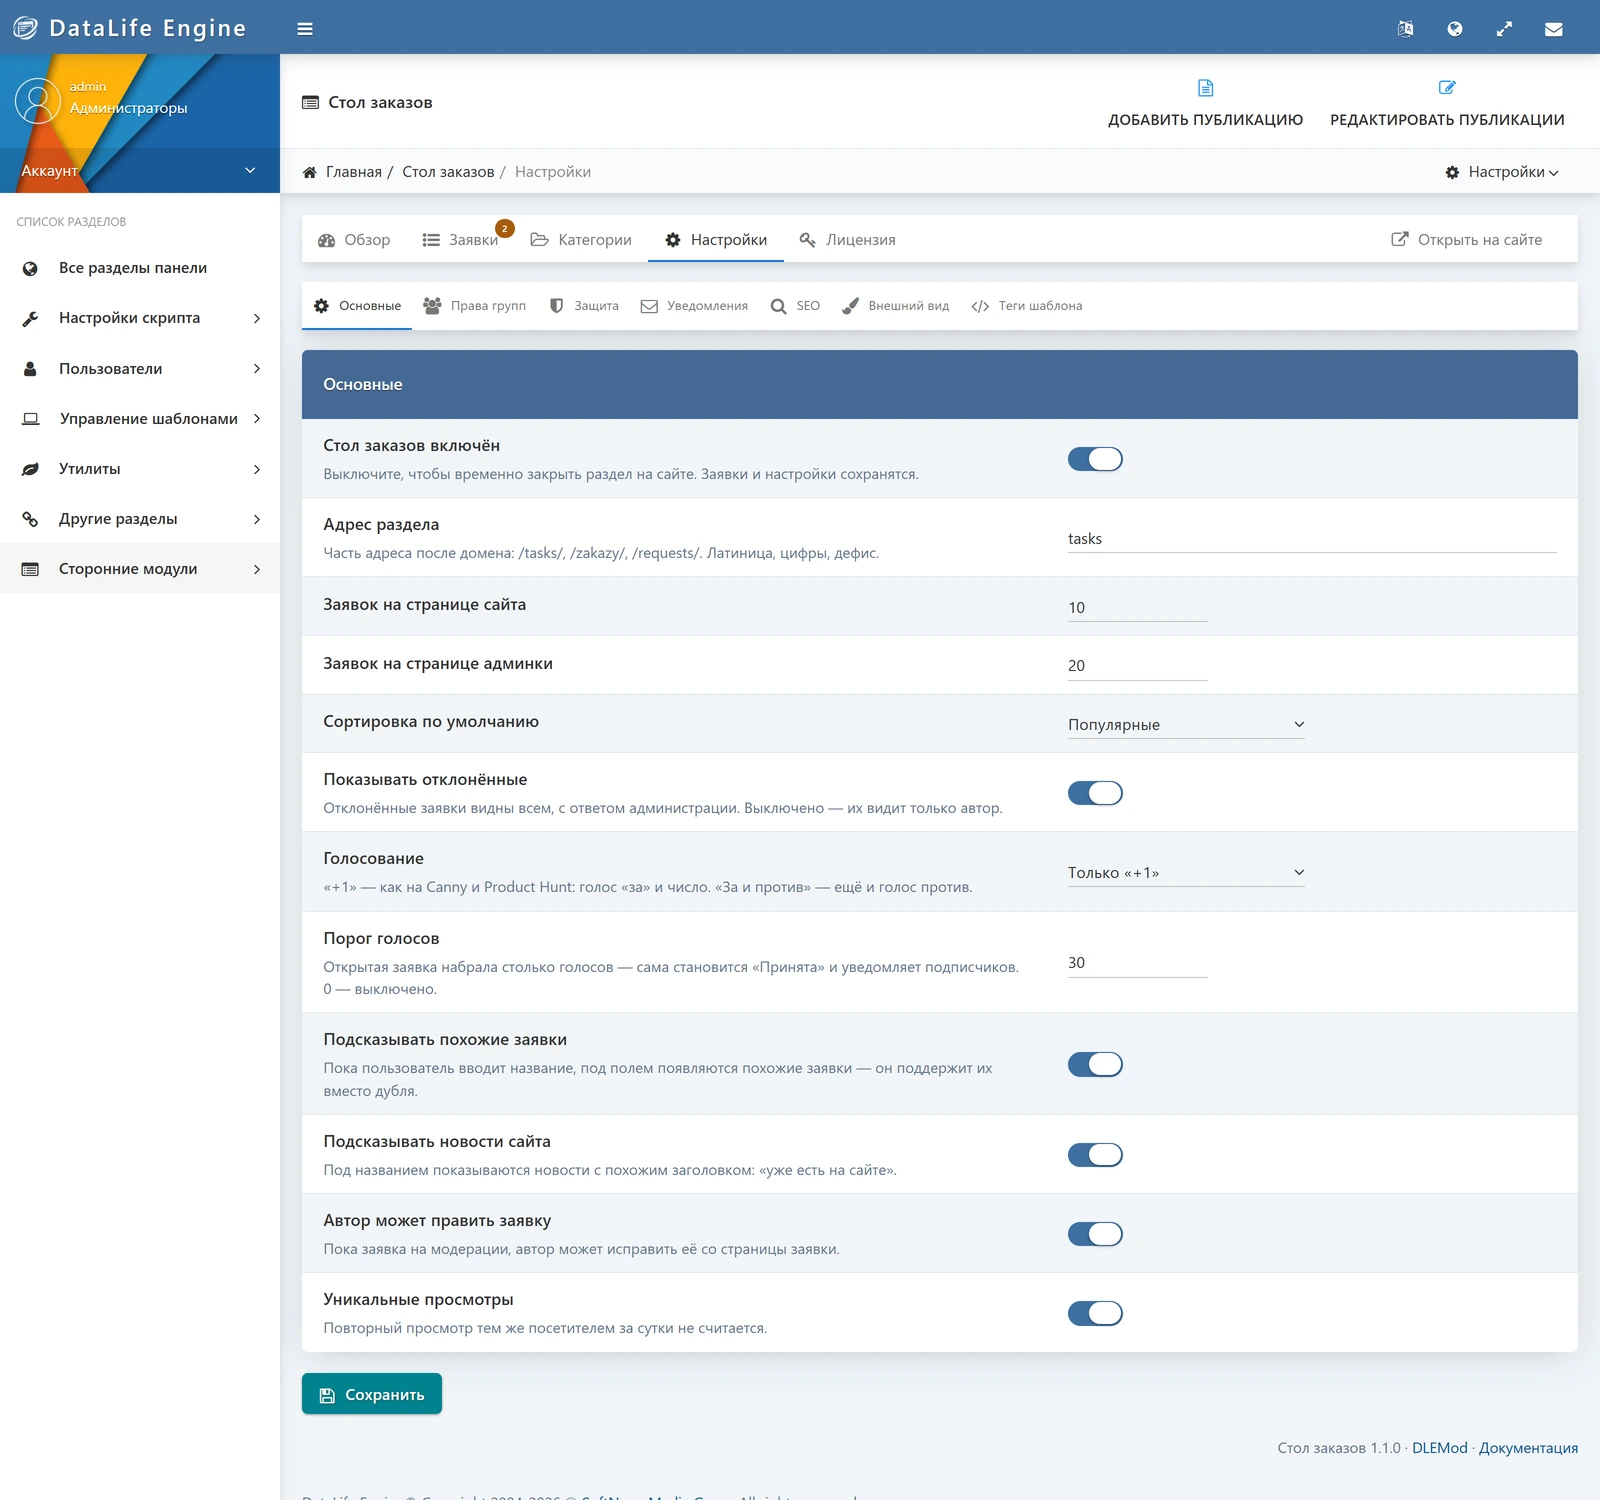This screenshot has width=1600, height=1500.
Task: Toggle the Подсказывать похожие заявки switch
Action: [1095, 1064]
